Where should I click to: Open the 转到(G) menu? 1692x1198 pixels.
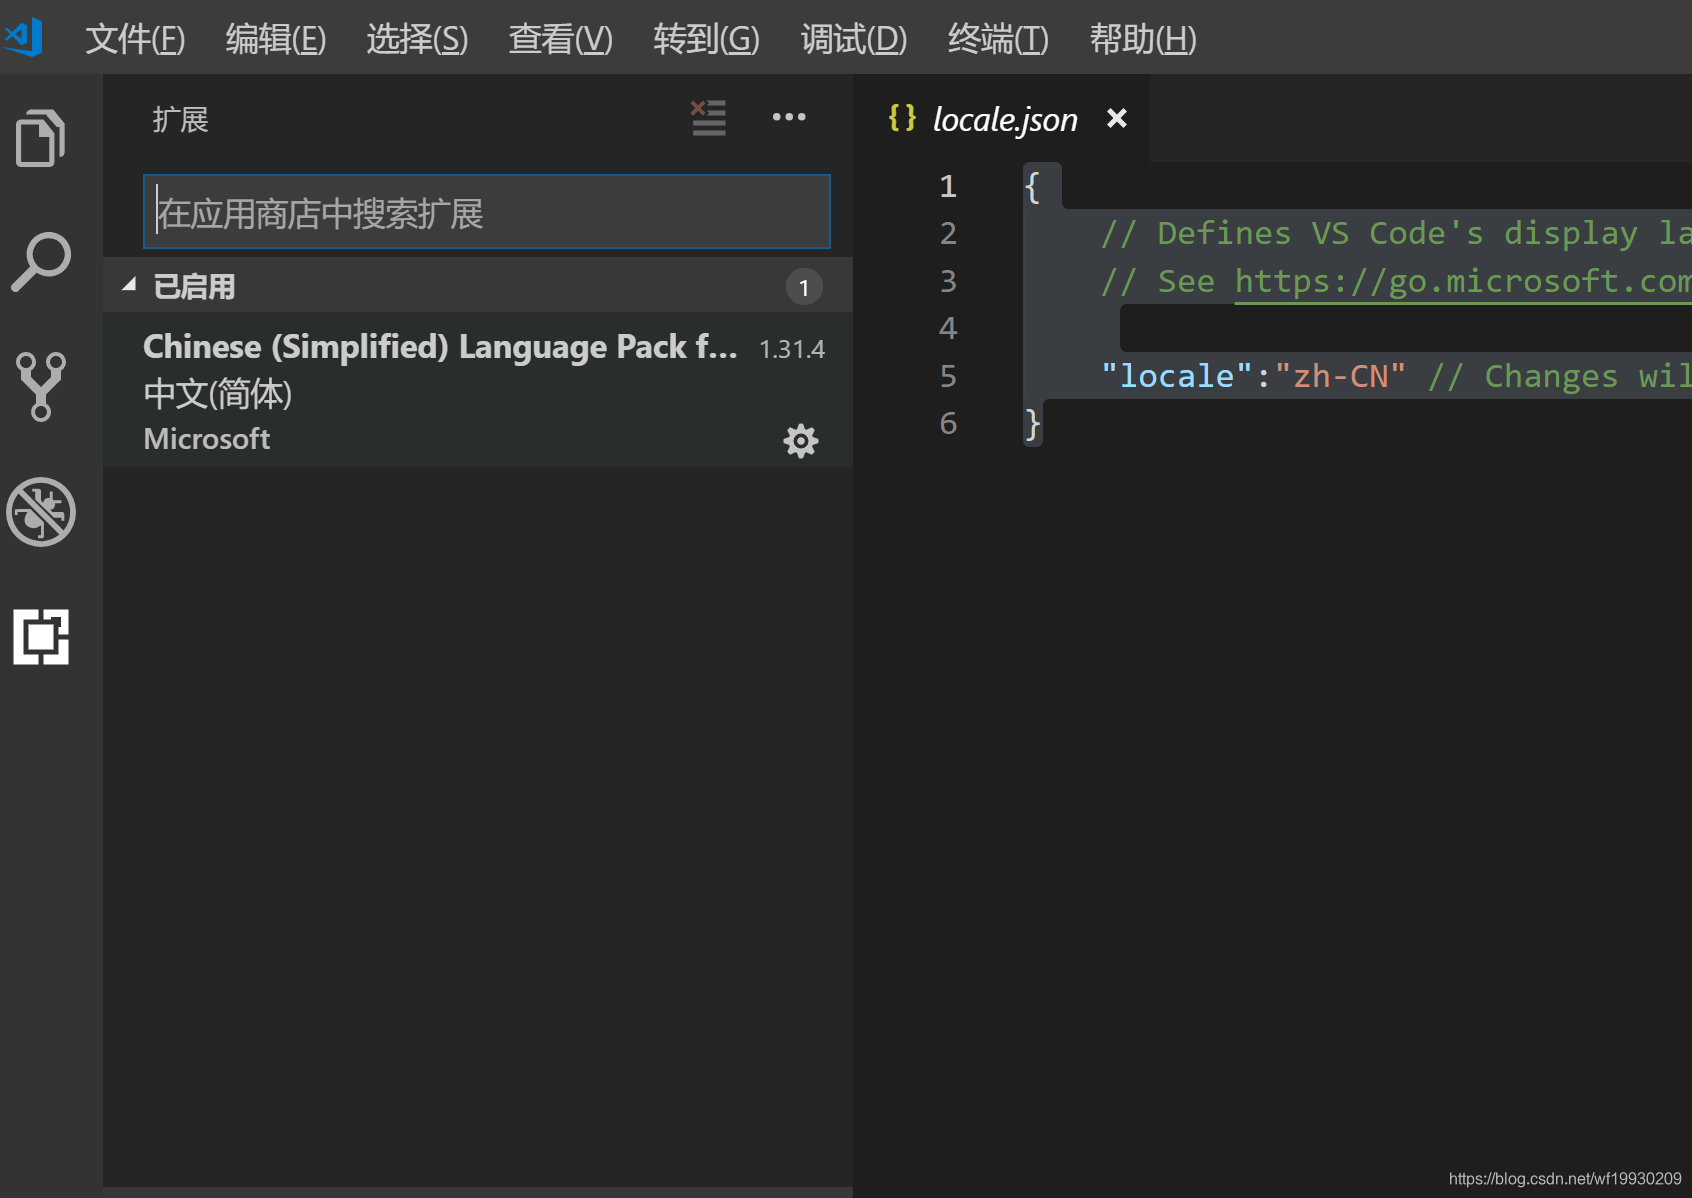pos(706,39)
